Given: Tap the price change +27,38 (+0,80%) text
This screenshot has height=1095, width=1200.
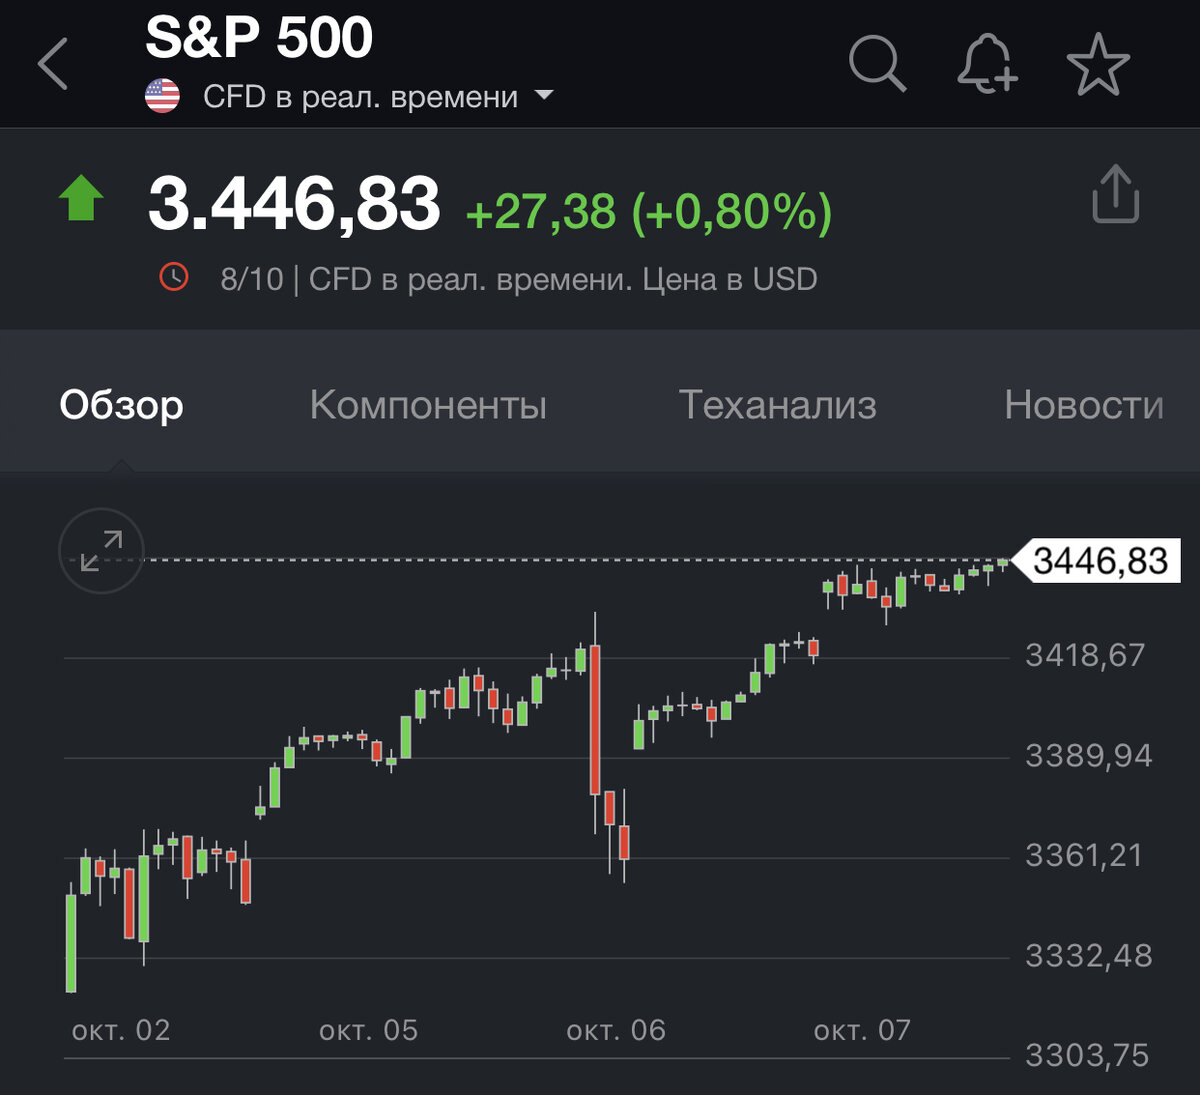Looking at the screenshot, I should (x=649, y=212).
